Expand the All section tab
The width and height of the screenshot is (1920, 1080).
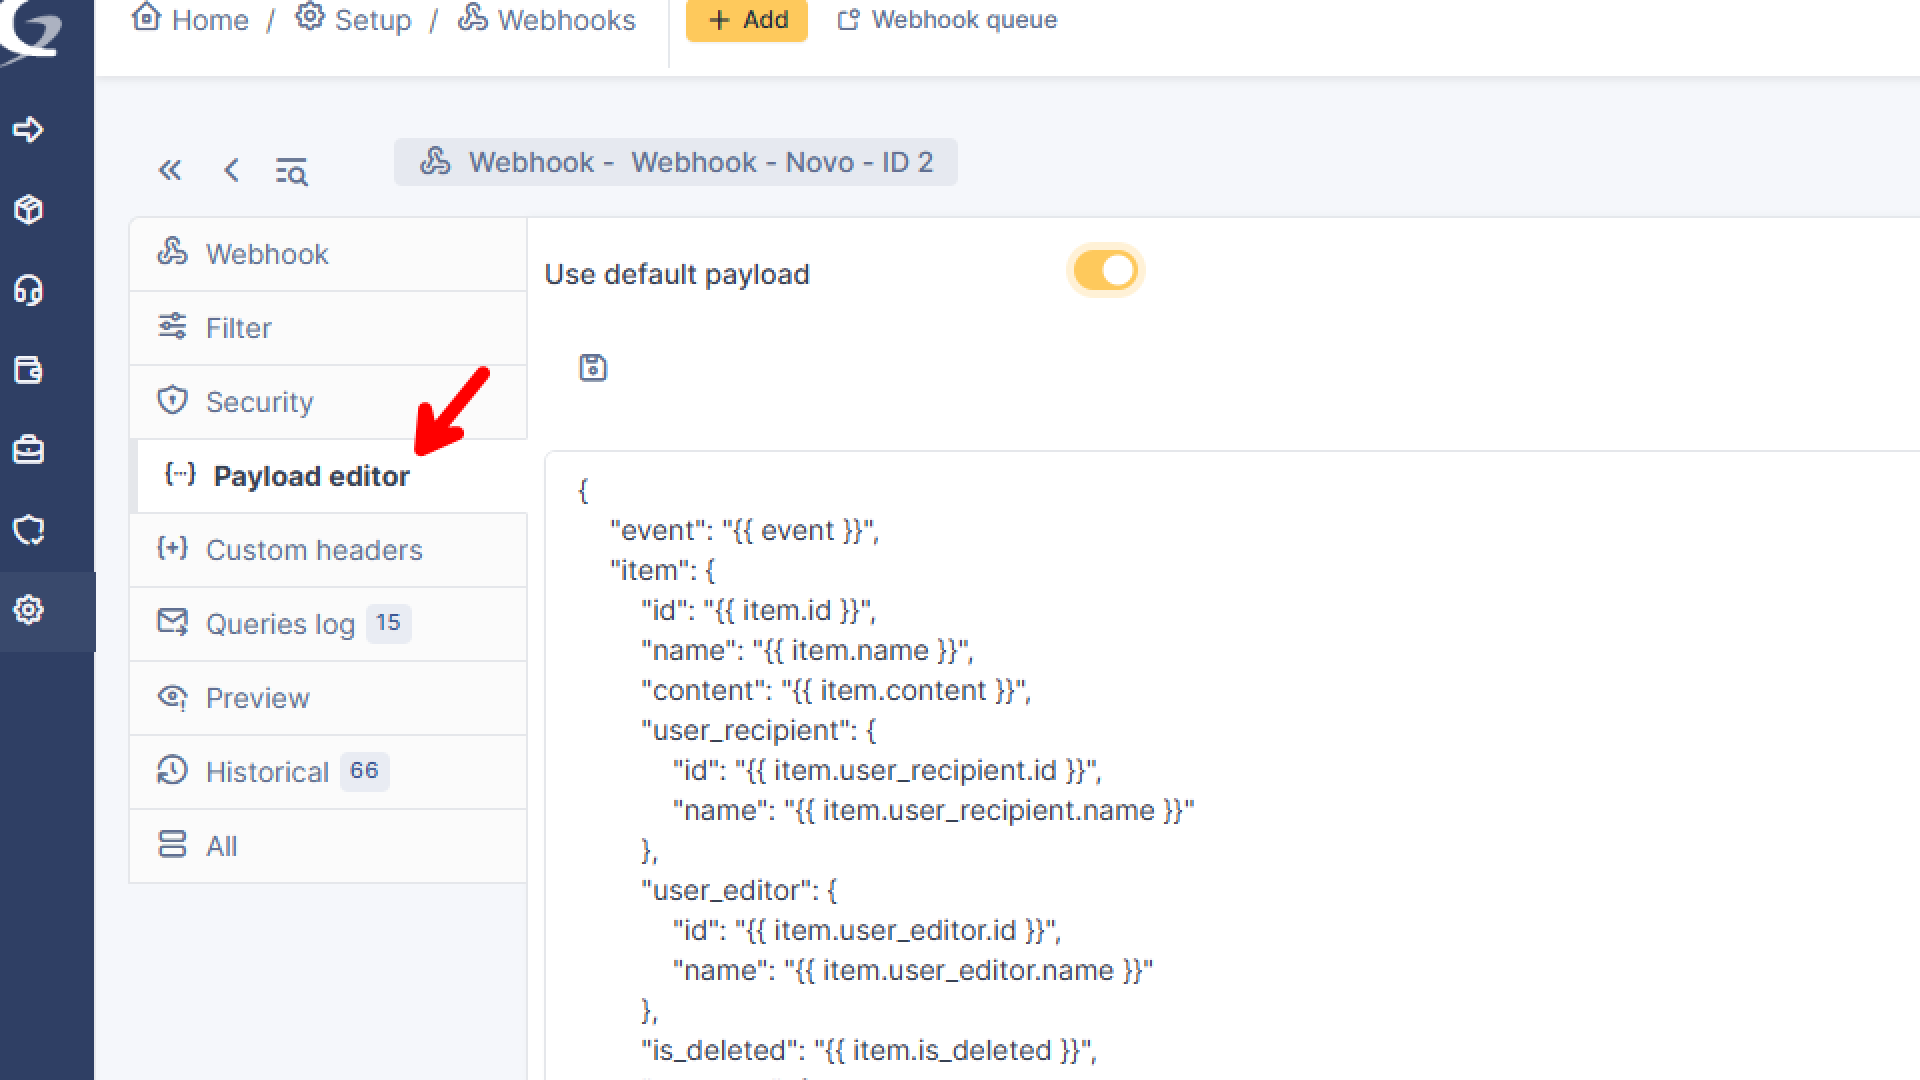(x=221, y=846)
